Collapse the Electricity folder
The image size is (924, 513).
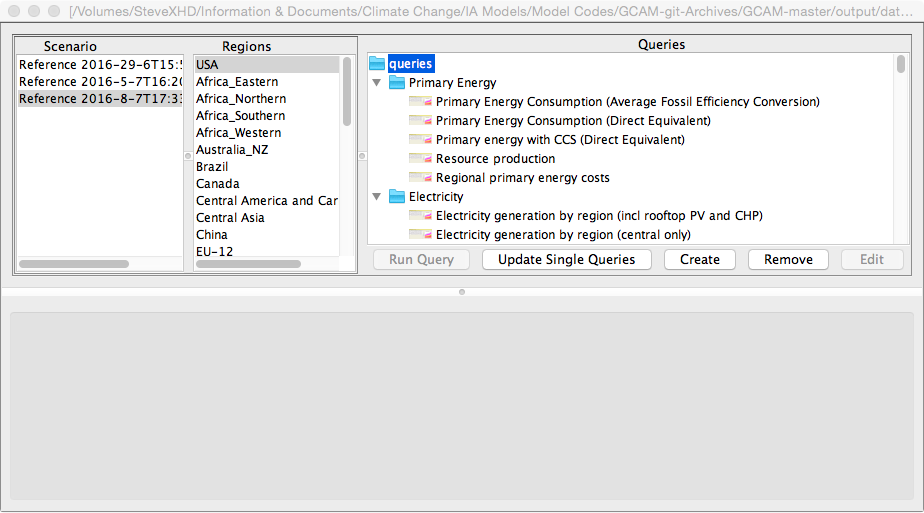click(377, 197)
